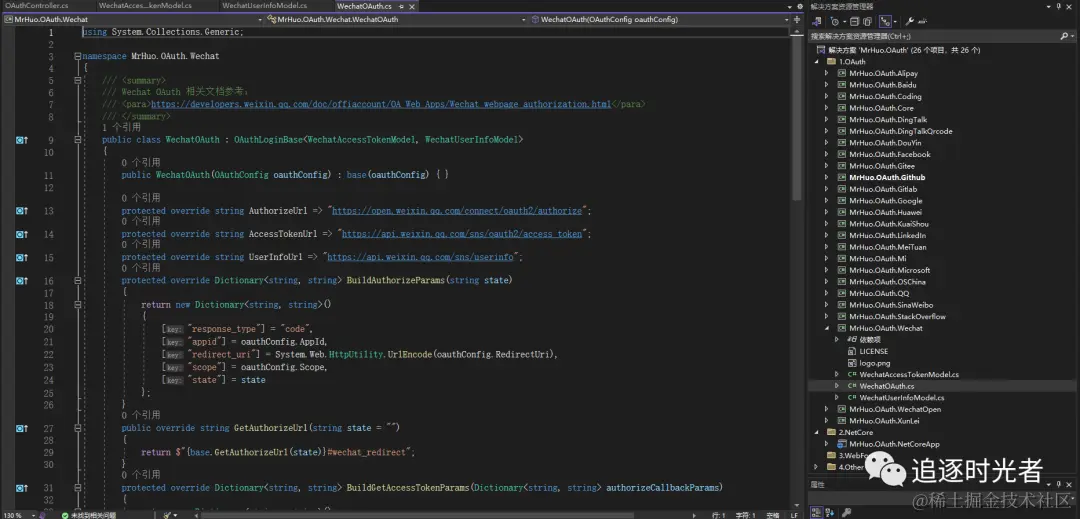This screenshot has width=1080, height=519.
Task: Open the MrHuo.OAuth.Wechat.WechatOAuth type dropdown
Action: [398, 19]
